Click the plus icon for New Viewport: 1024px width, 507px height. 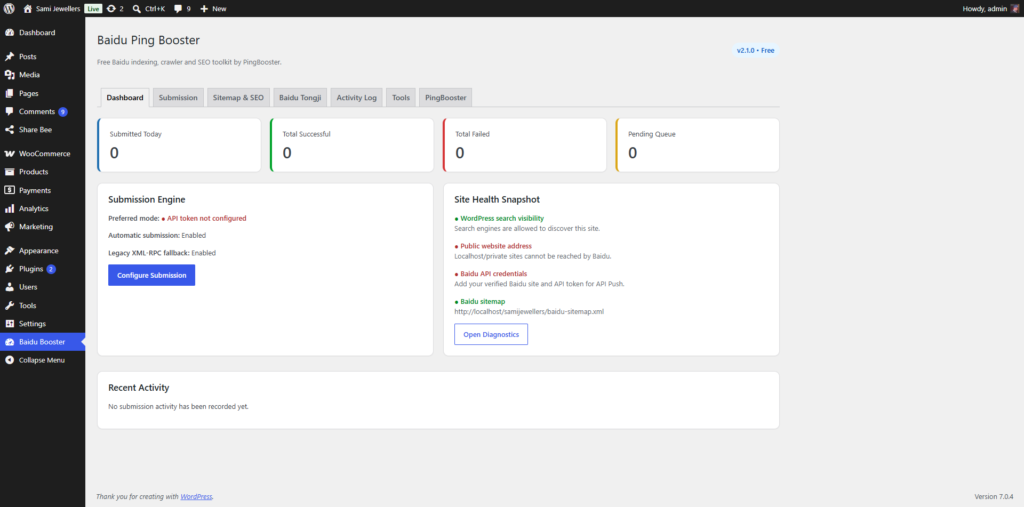pyautogui.click(x=204, y=9)
